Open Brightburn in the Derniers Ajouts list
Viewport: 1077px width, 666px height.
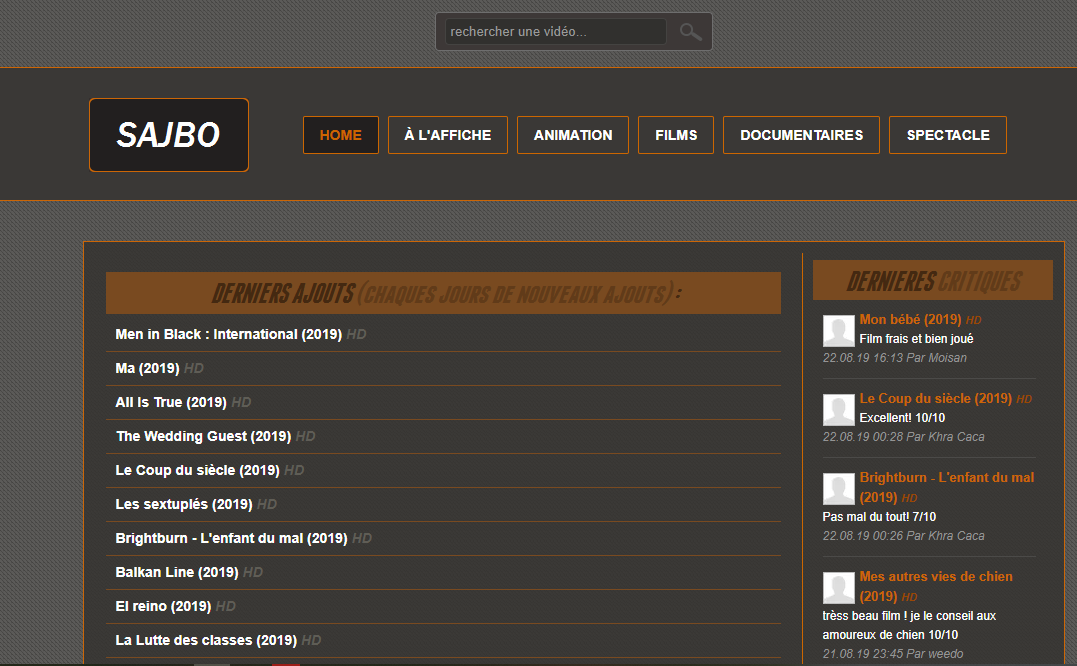231,538
